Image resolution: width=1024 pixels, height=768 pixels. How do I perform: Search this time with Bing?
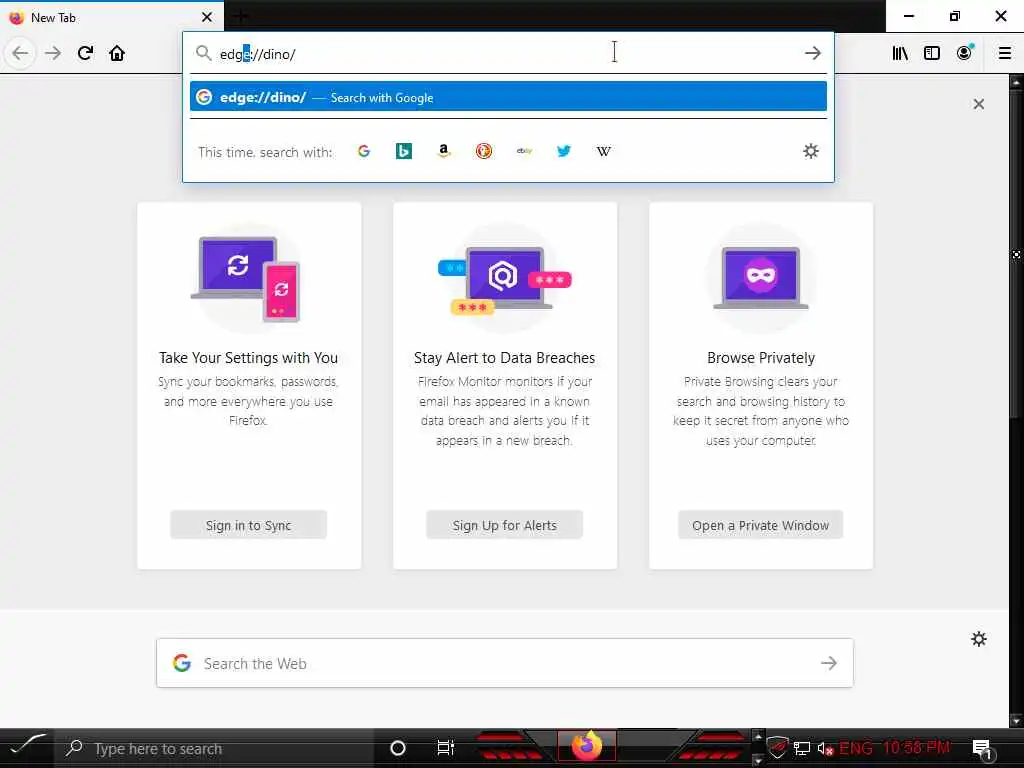404,152
